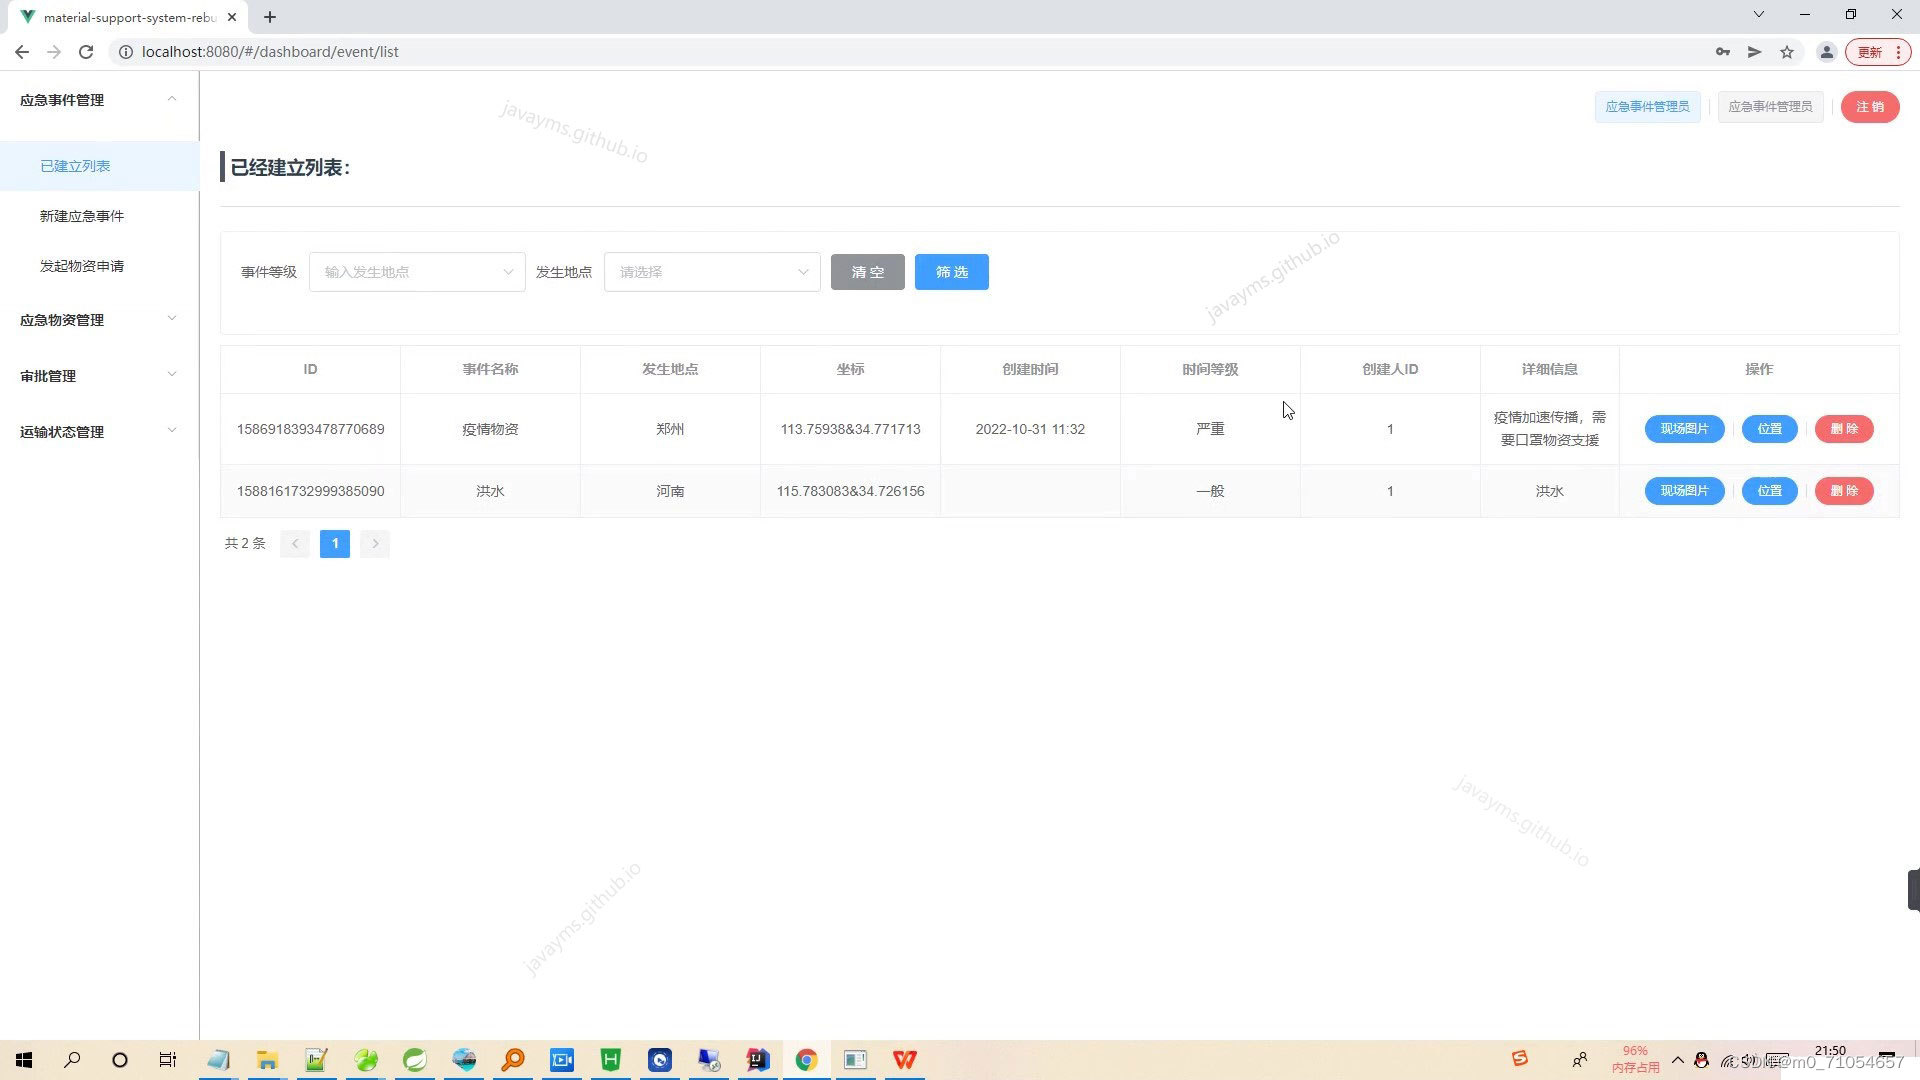The image size is (1920, 1080).
Task: Reload the page with refresh icon
Action: click(86, 52)
